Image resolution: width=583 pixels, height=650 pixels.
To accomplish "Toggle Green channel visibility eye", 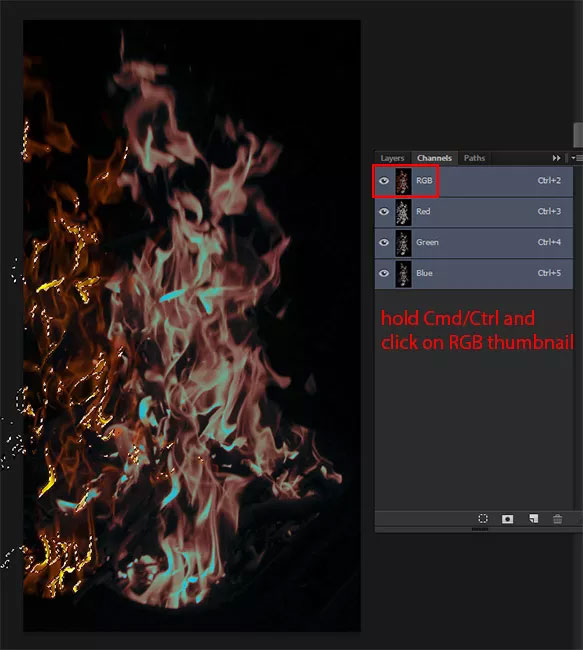I will tap(384, 242).
